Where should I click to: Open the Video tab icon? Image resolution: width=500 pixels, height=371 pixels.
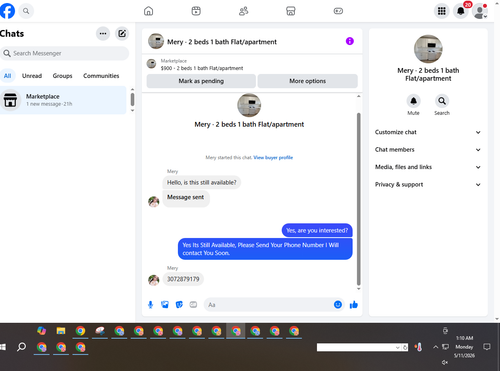(x=196, y=11)
